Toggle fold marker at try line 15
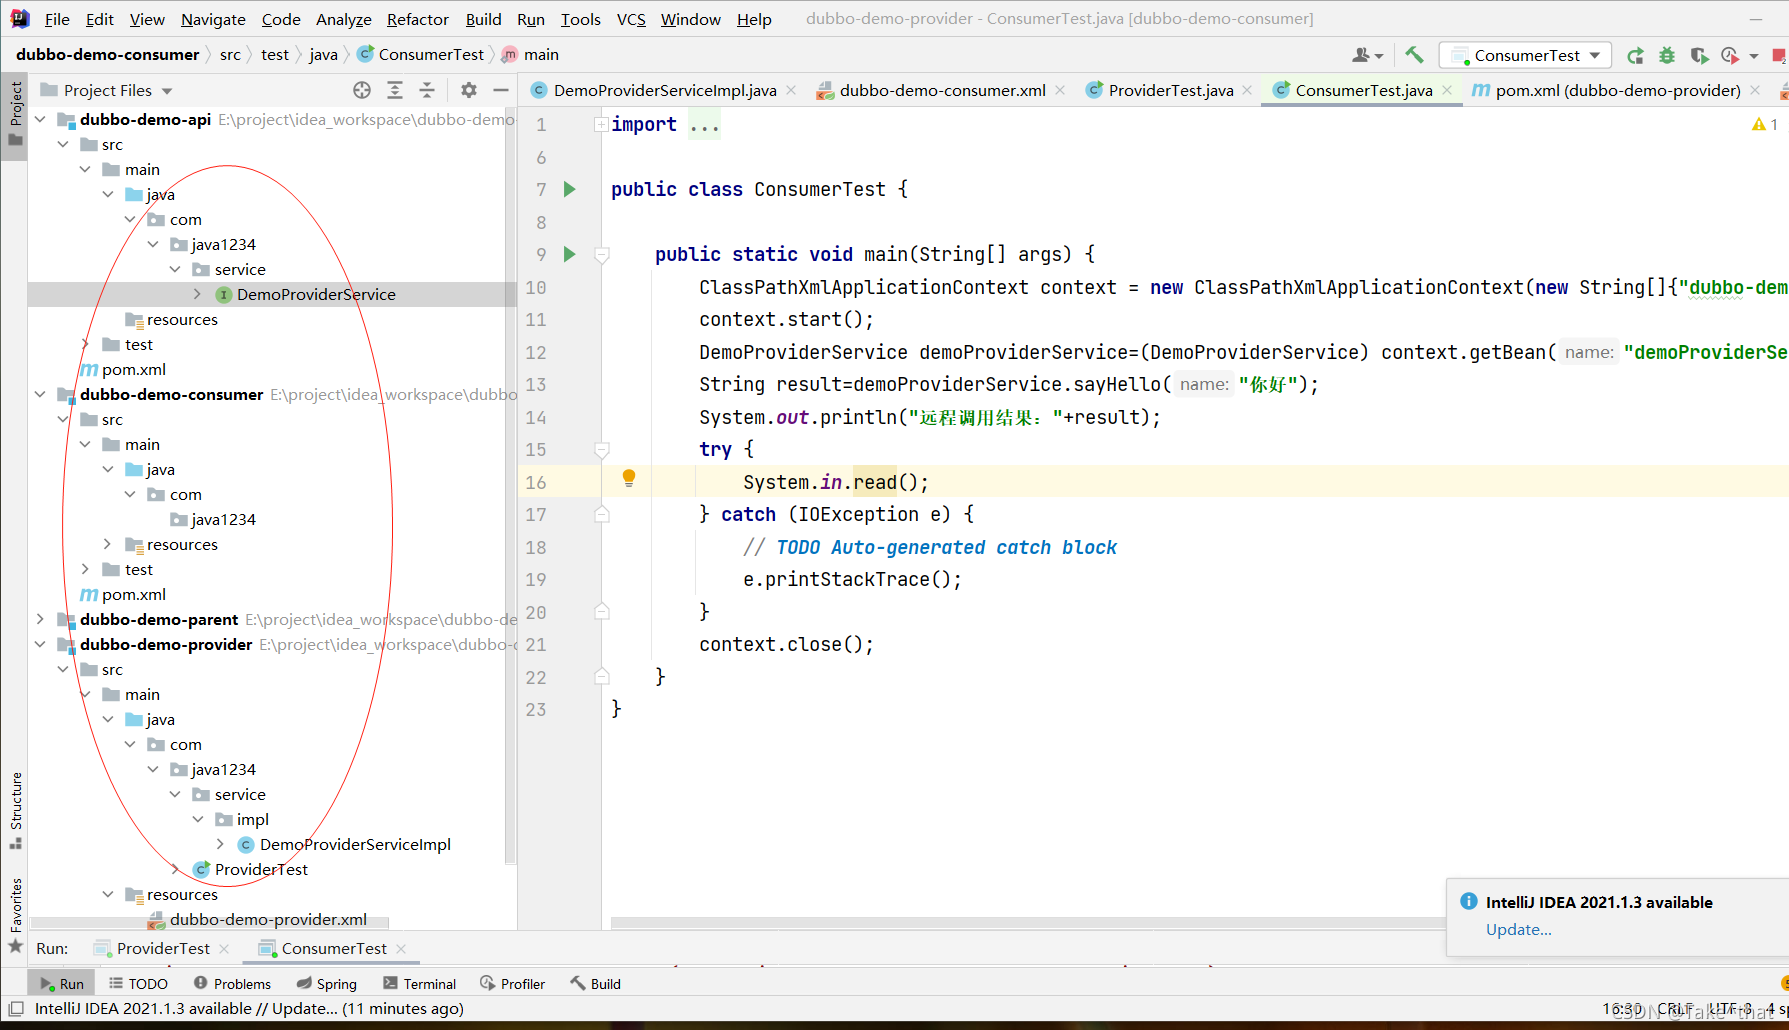The image size is (1789, 1030). tap(602, 449)
